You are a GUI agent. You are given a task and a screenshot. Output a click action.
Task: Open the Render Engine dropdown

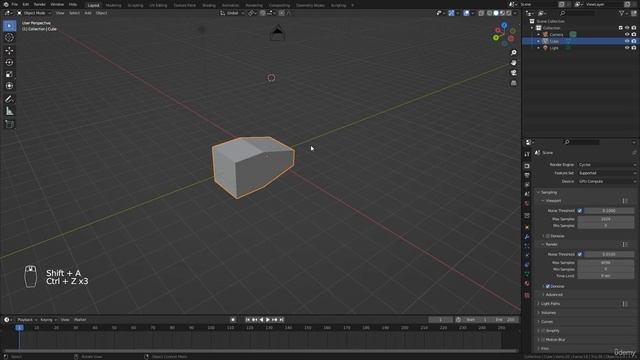[607, 164]
